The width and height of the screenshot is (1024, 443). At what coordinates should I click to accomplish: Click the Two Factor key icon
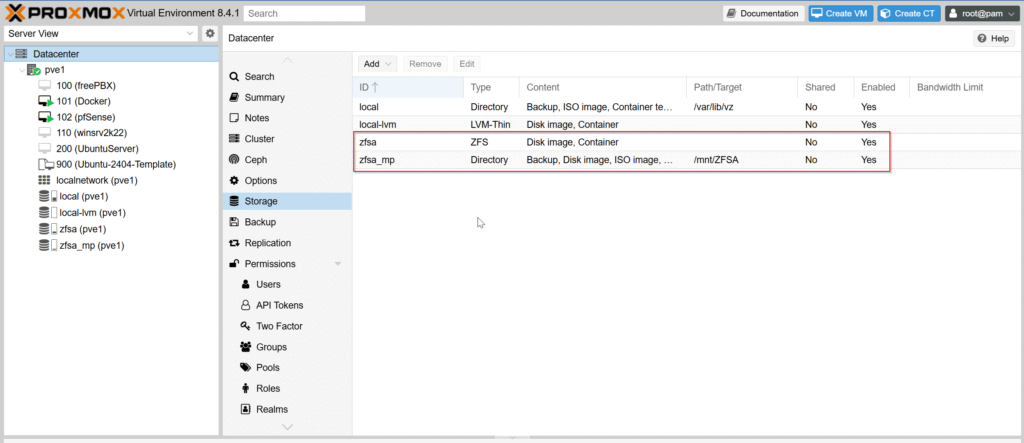(246, 326)
